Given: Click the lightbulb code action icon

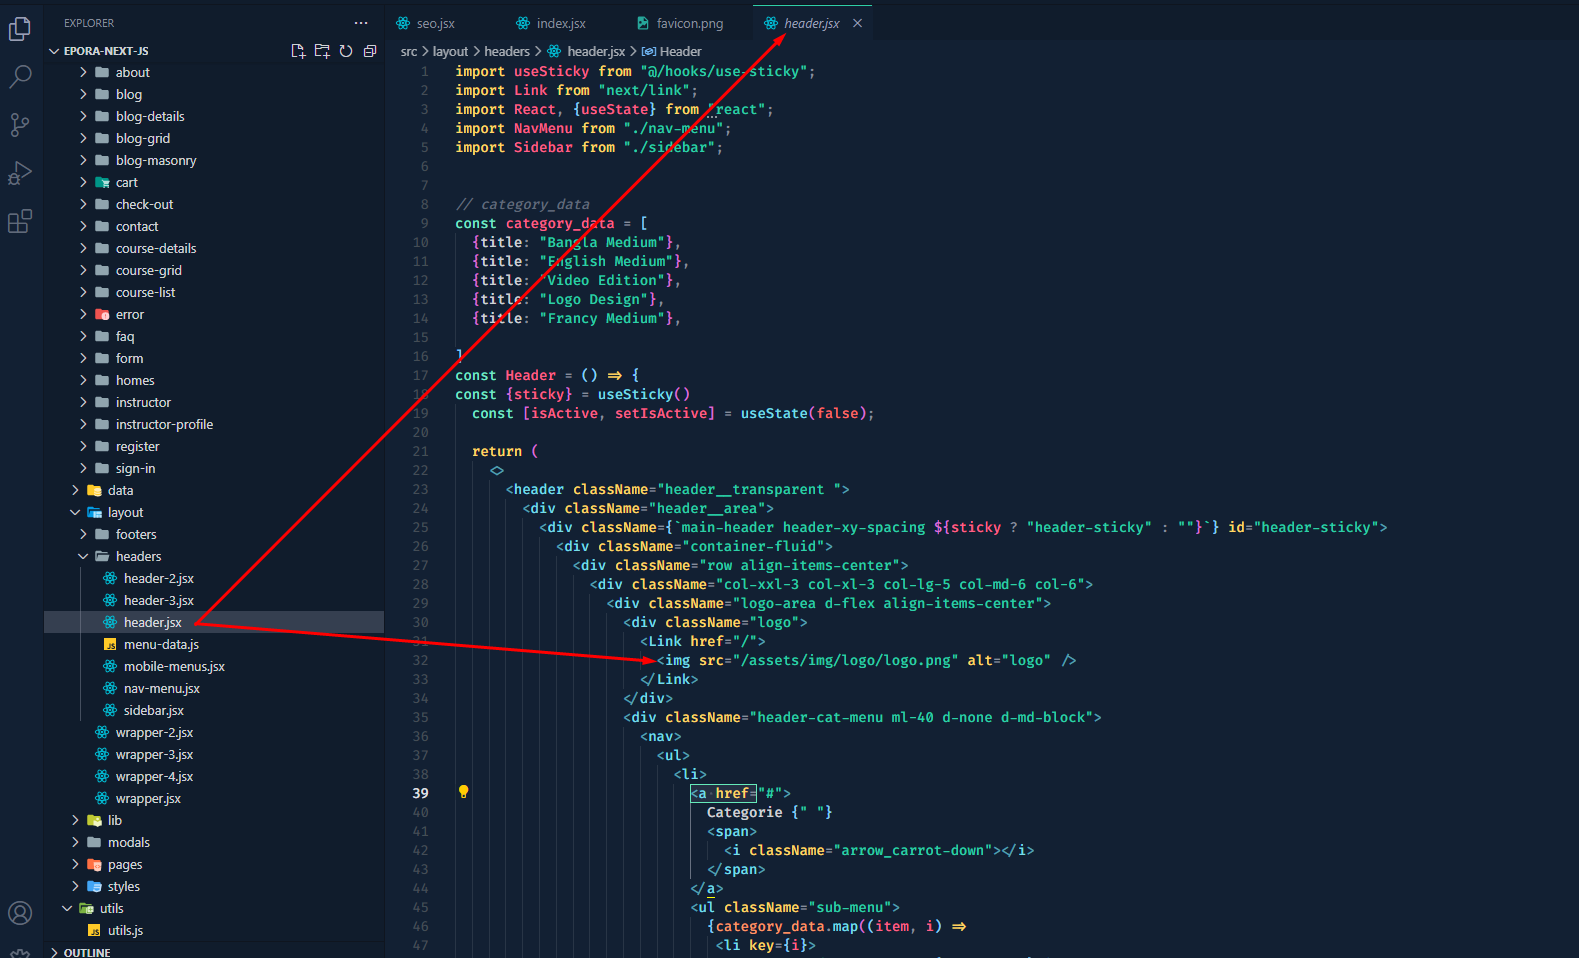Looking at the screenshot, I should [463, 792].
